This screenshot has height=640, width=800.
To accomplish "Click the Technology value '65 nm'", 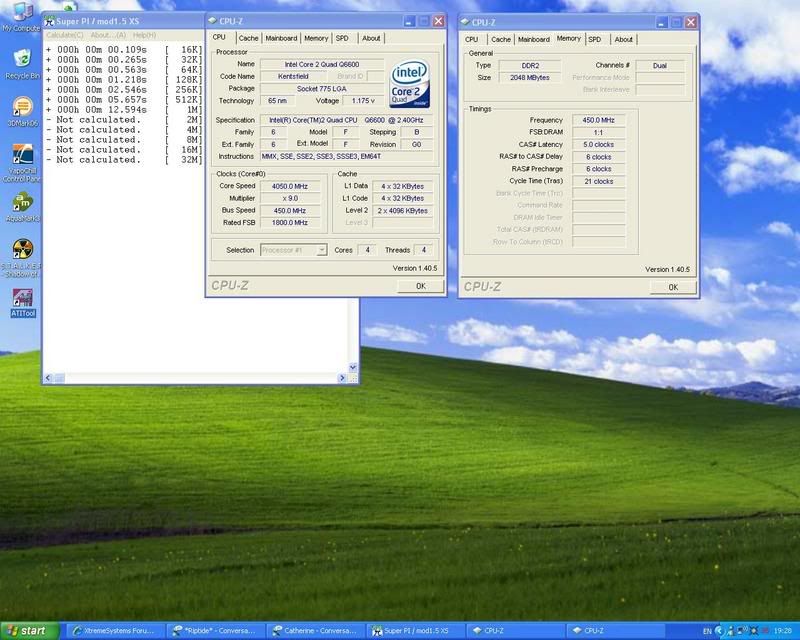I will point(277,101).
